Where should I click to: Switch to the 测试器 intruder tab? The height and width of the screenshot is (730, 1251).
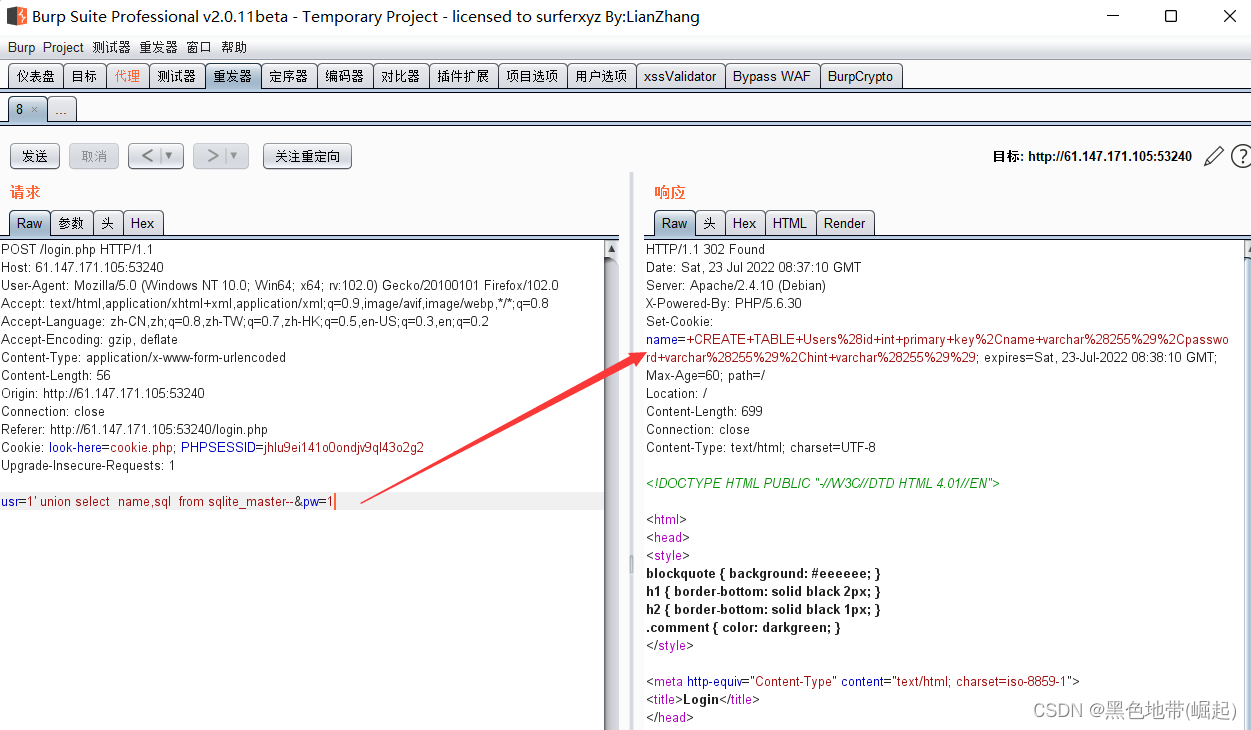tap(176, 76)
